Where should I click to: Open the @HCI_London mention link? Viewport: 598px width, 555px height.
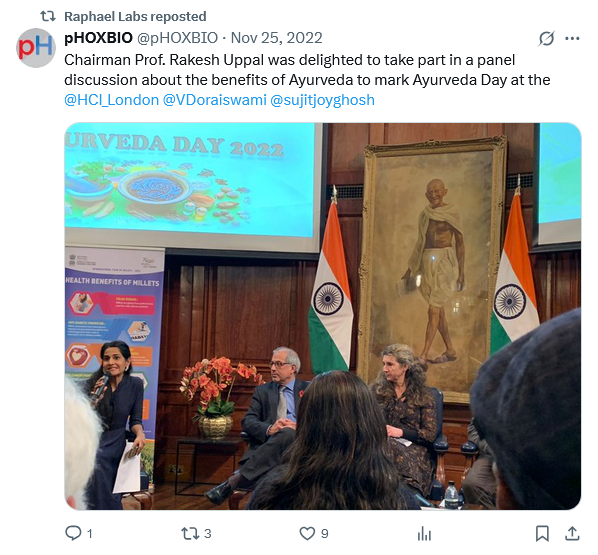coord(111,100)
